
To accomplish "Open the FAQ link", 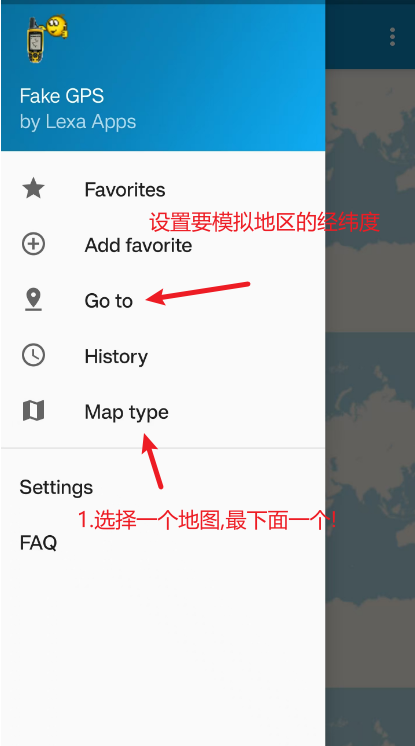I will [x=163, y=543].
